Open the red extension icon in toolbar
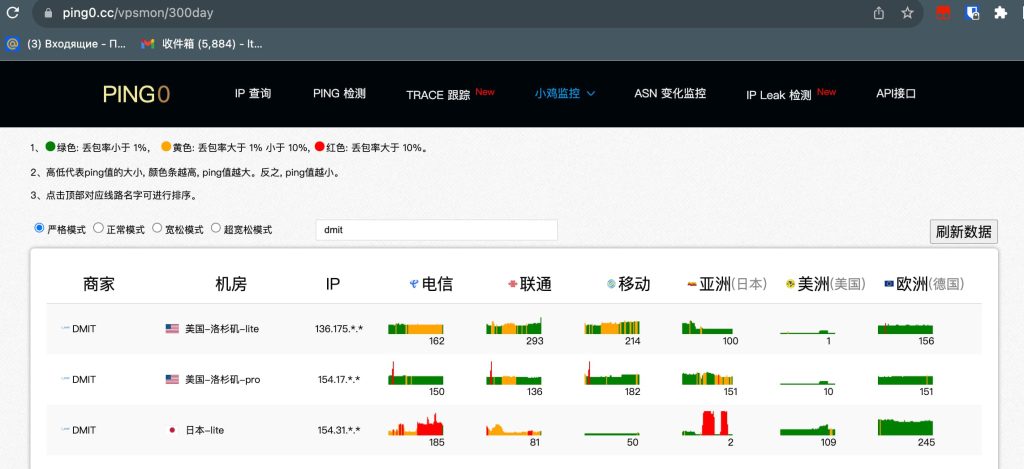 [x=943, y=12]
